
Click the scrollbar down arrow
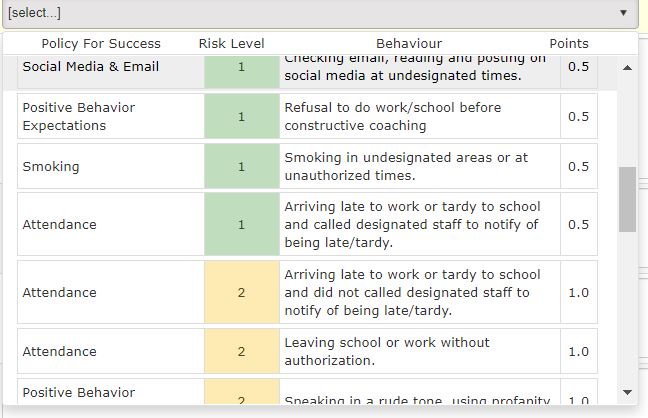tap(627, 392)
